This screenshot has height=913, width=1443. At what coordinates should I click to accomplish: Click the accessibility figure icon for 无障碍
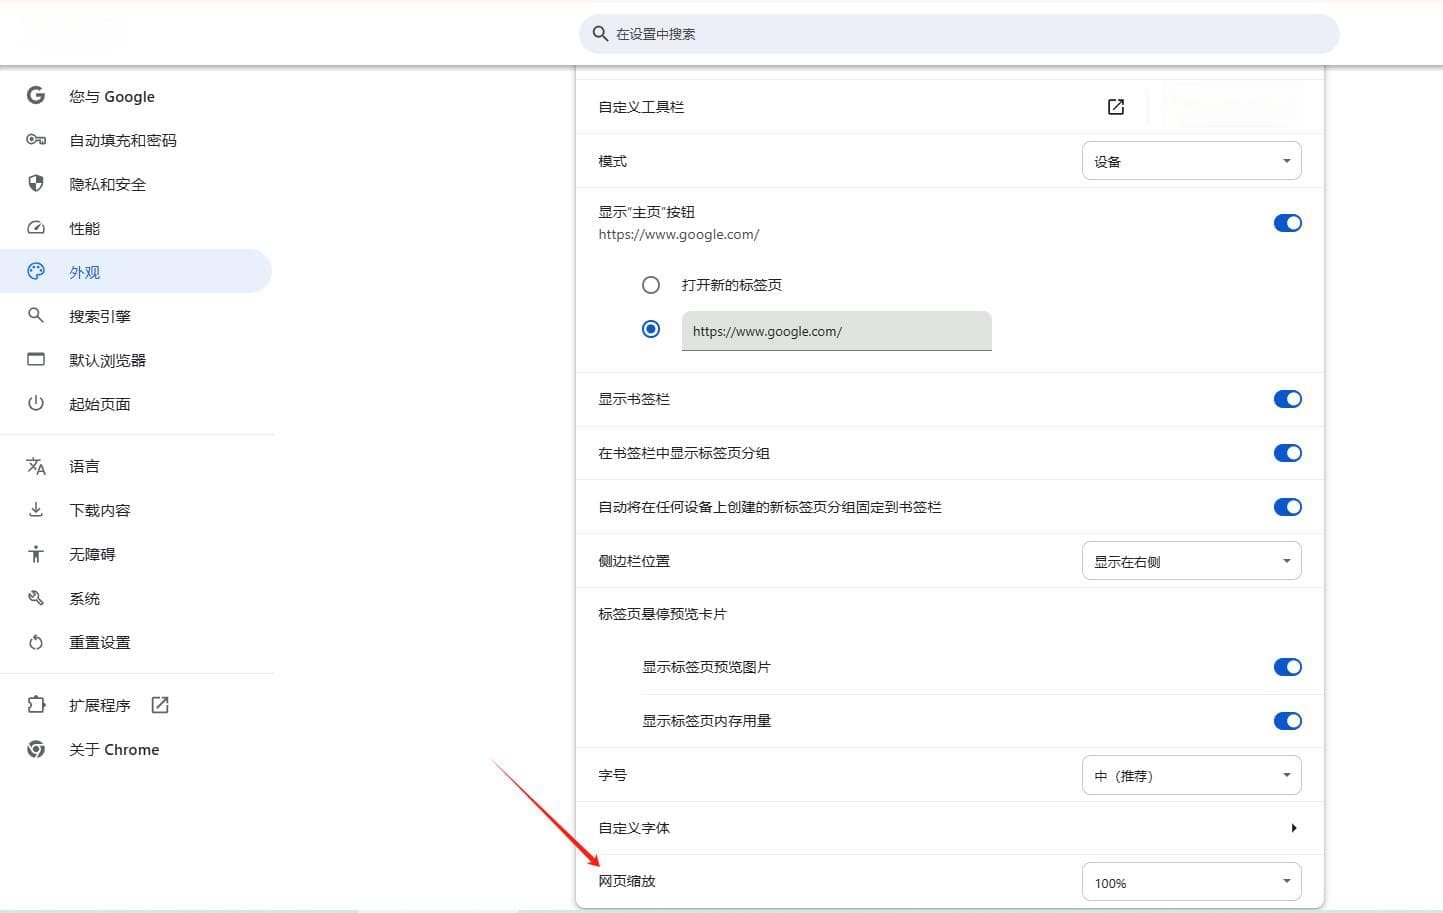(x=36, y=554)
